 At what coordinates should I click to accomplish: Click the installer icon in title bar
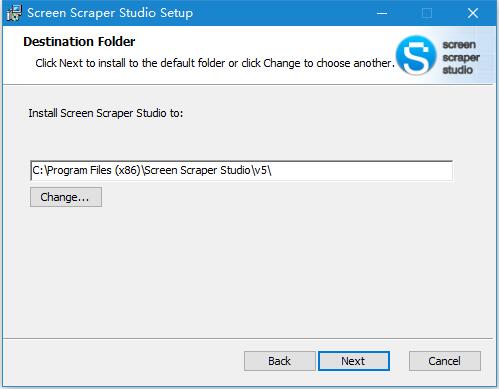tap(14, 13)
